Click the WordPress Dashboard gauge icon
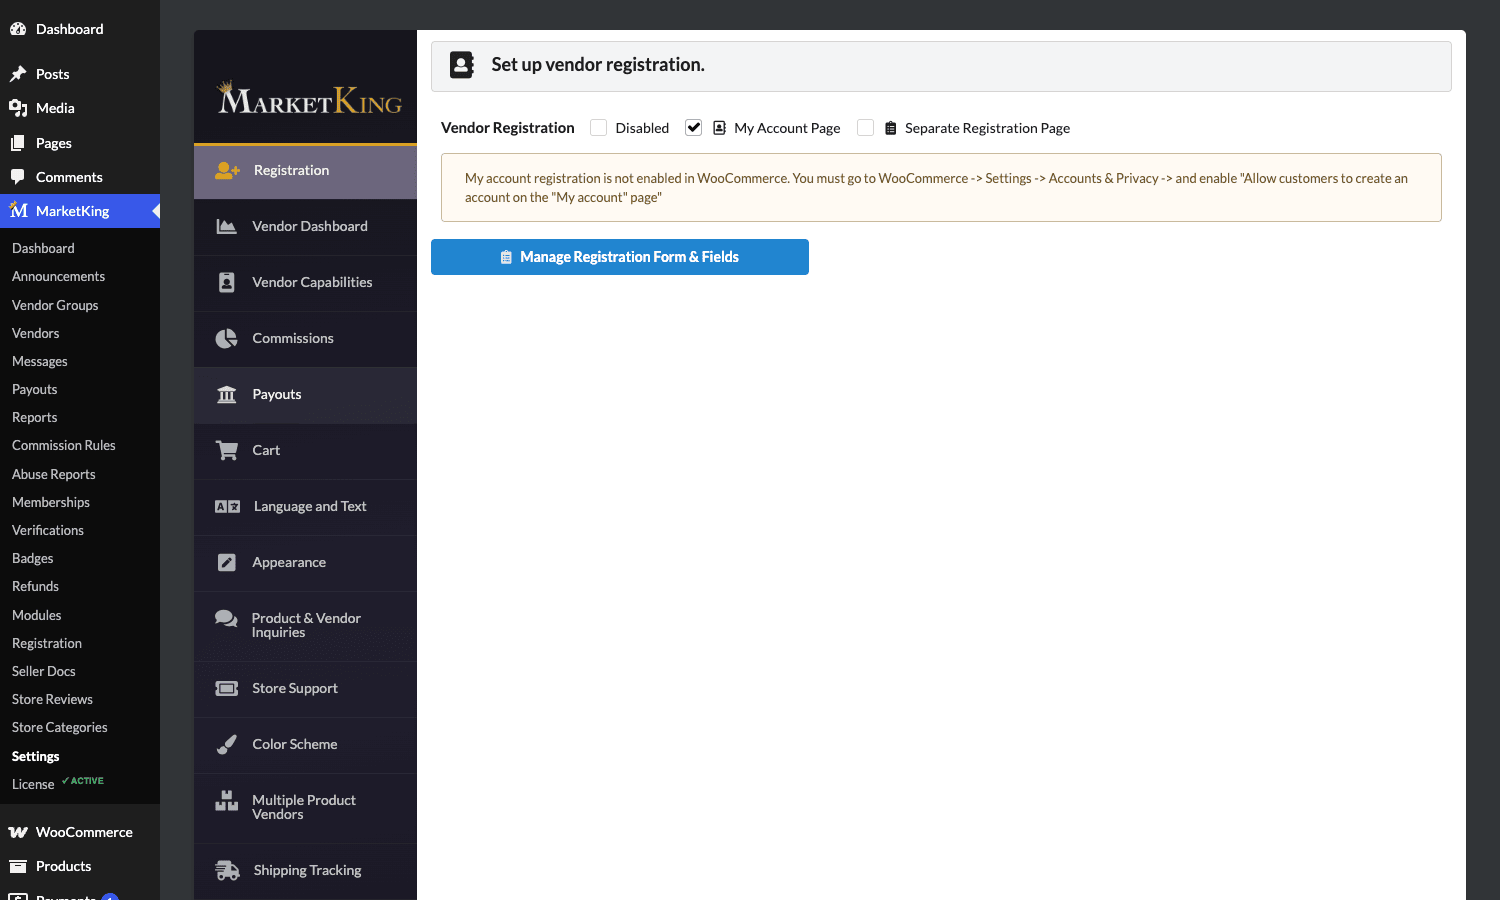This screenshot has width=1500, height=900. coord(18,29)
